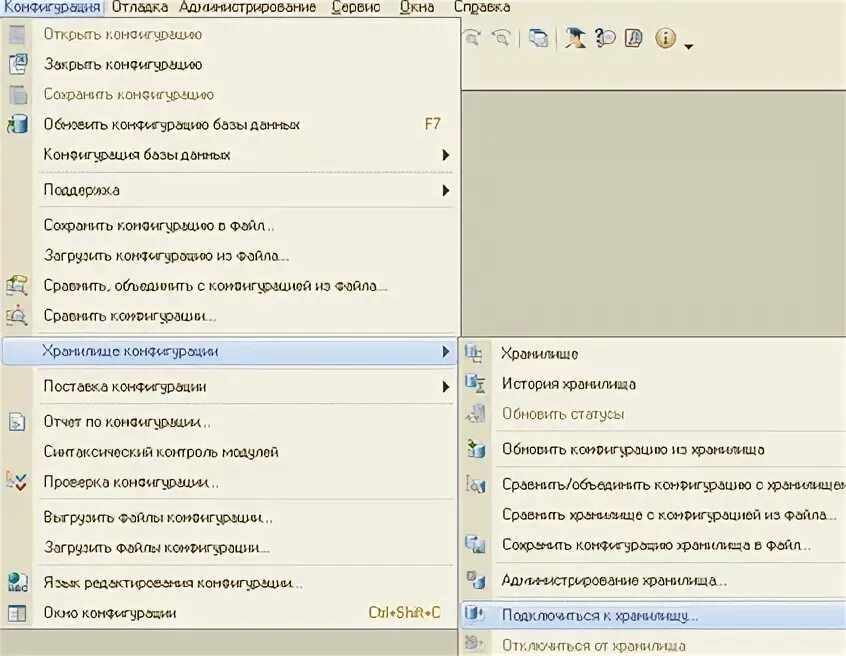
Task: Click the graduate-hat helper toolbar icon
Action: (x=575, y=38)
